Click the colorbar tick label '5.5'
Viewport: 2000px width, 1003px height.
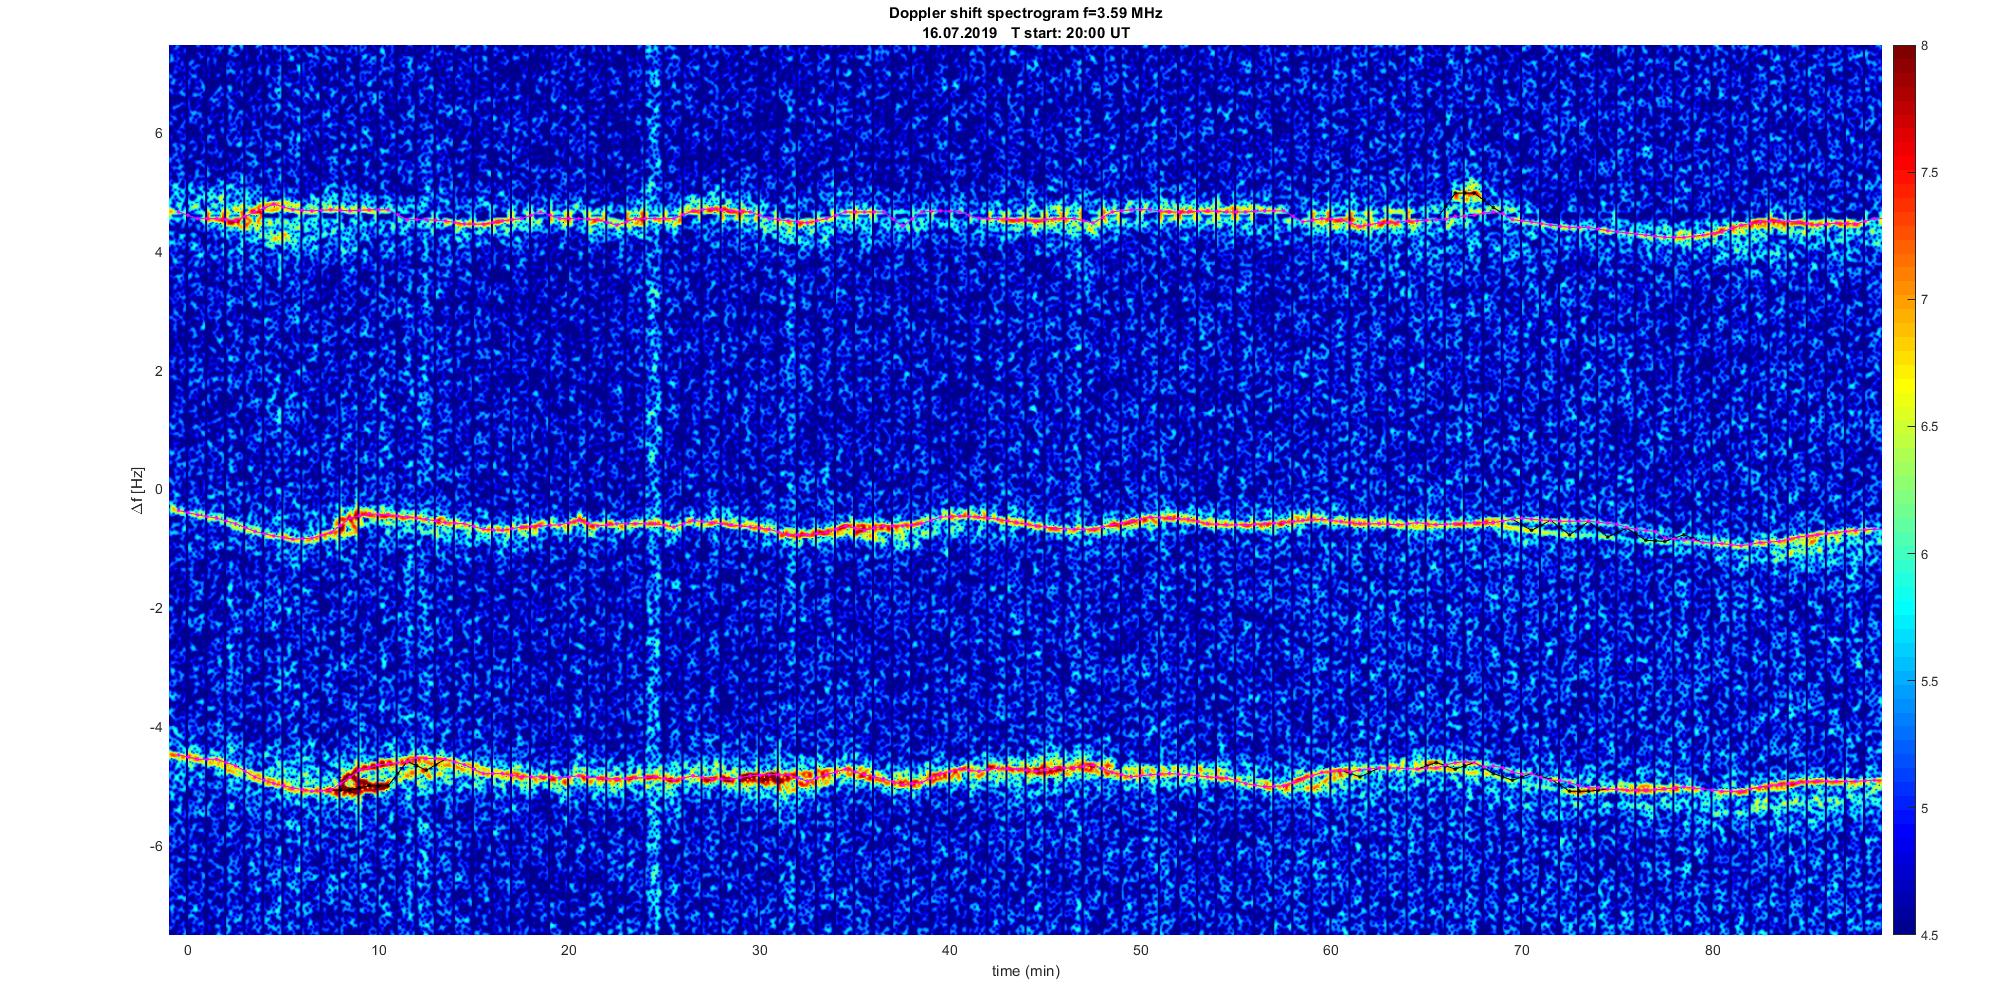coord(1929,681)
